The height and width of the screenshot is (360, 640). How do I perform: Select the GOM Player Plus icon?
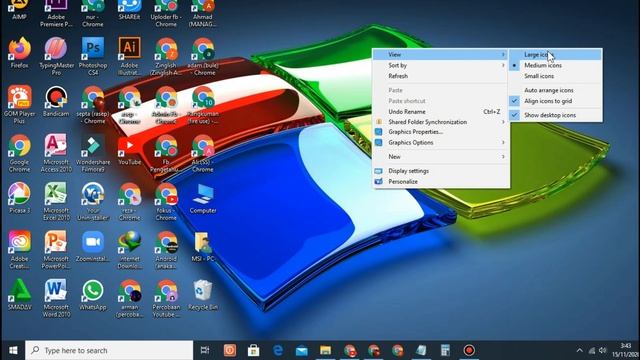click(19, 104)
